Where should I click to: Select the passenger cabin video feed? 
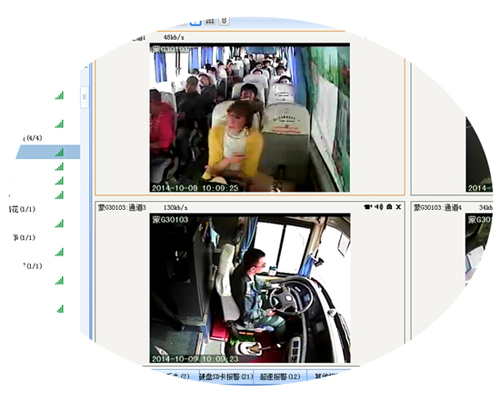point(250,118)
